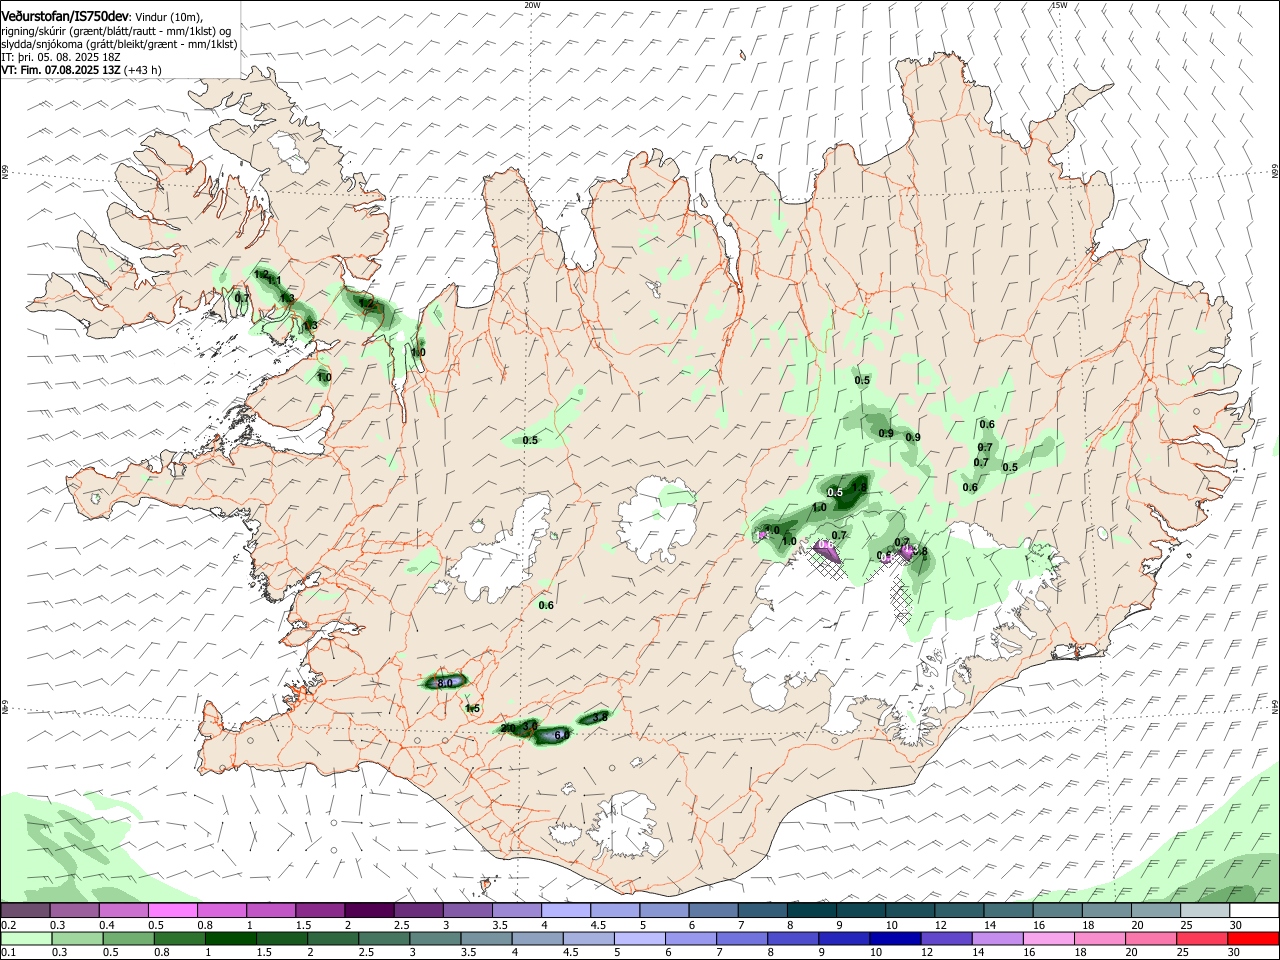Pick the lavender swatch labeled 4, top row
Viewport: 1280px width, 960px height.
566,910
